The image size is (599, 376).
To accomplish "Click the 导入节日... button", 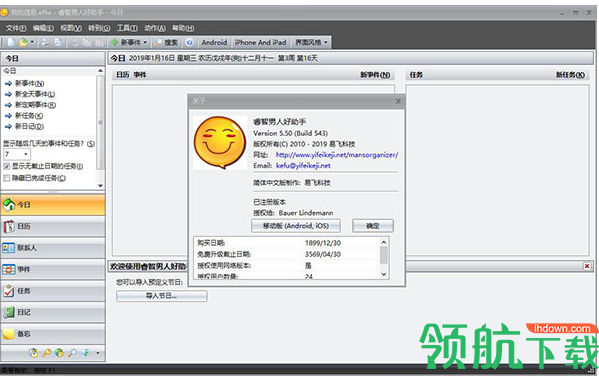I will (162, 296).
